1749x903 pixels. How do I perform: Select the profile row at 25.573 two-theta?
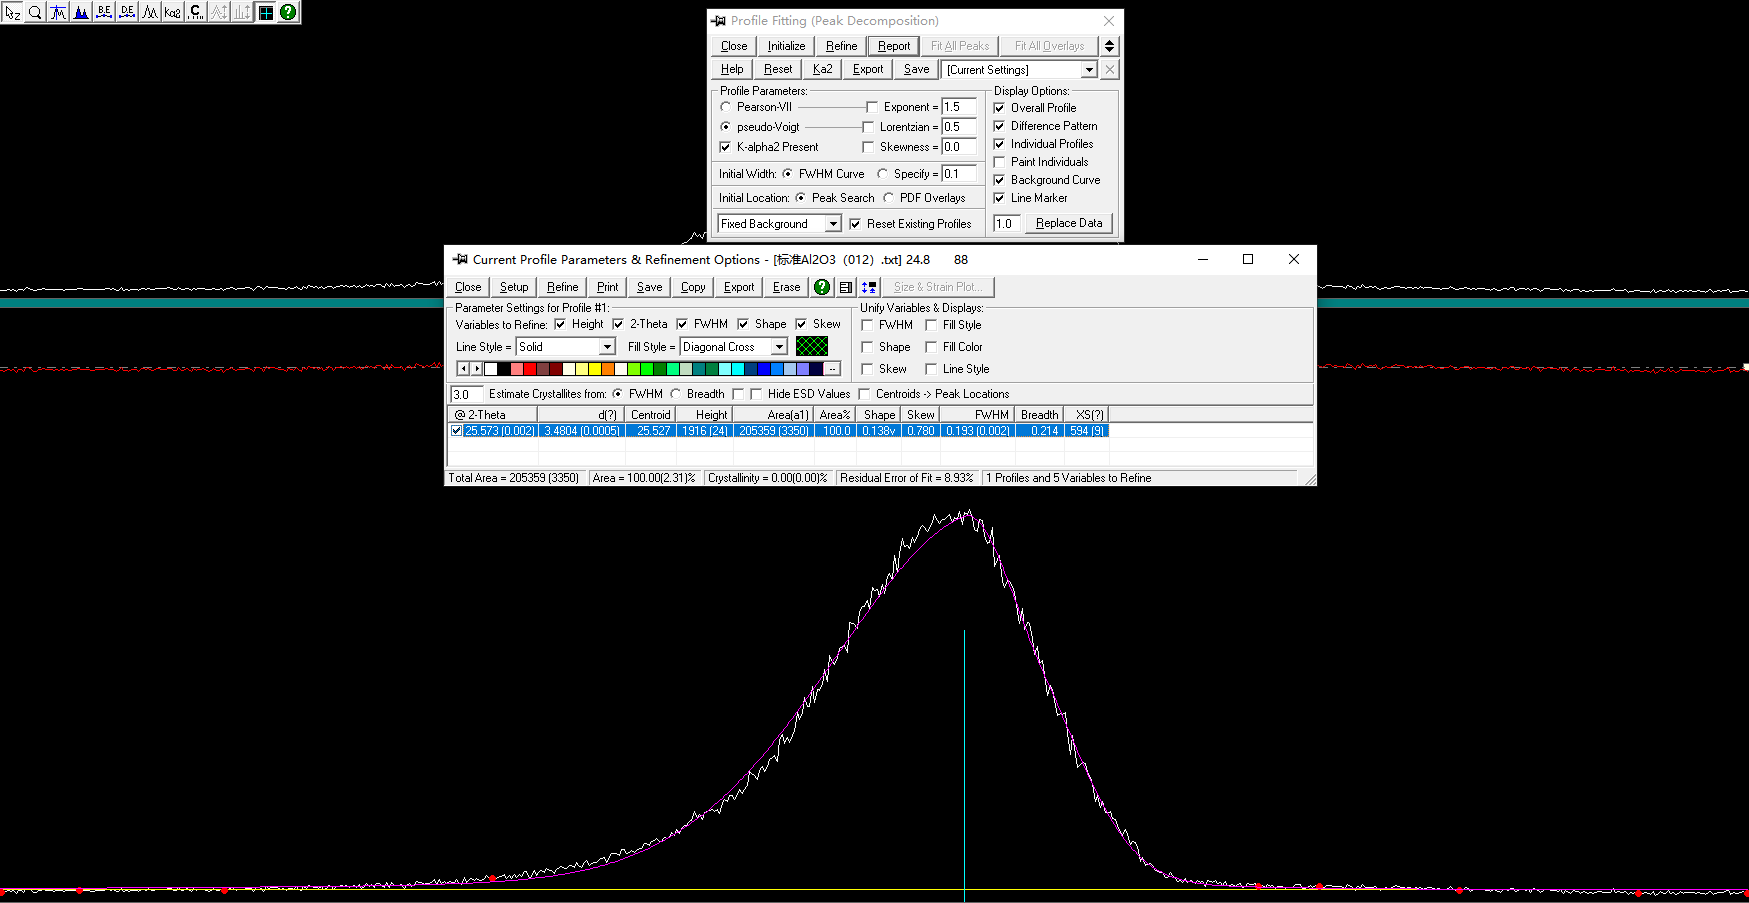coord(779,431)
